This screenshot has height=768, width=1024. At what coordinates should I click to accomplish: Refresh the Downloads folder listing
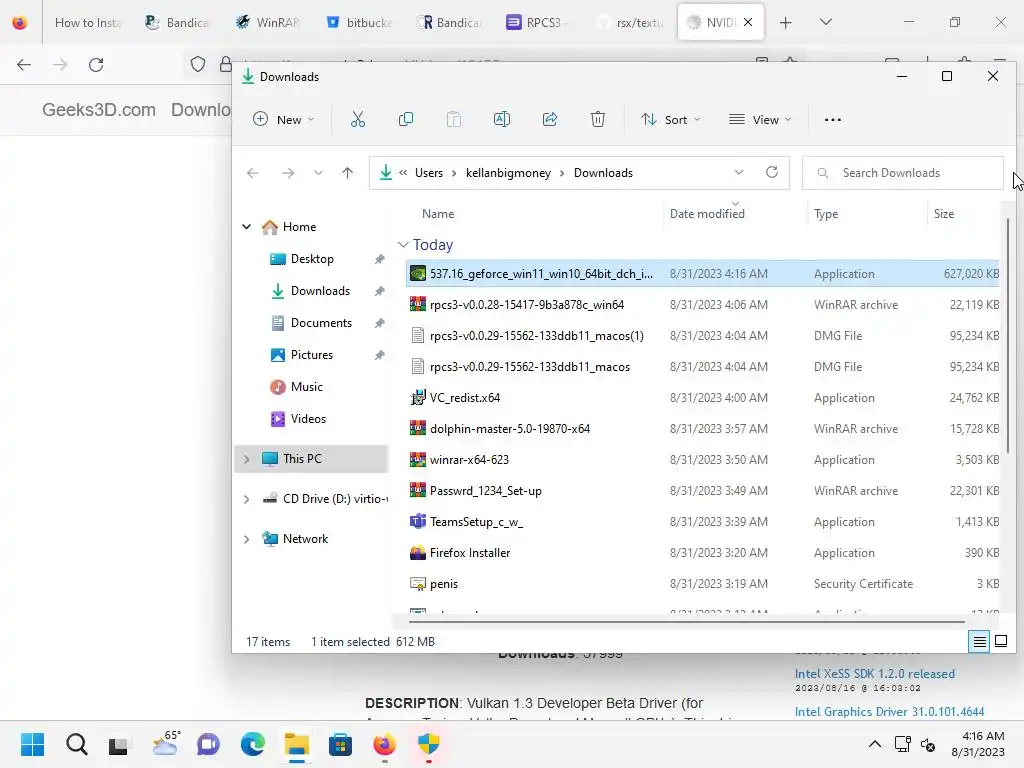(x=772, y=172)
